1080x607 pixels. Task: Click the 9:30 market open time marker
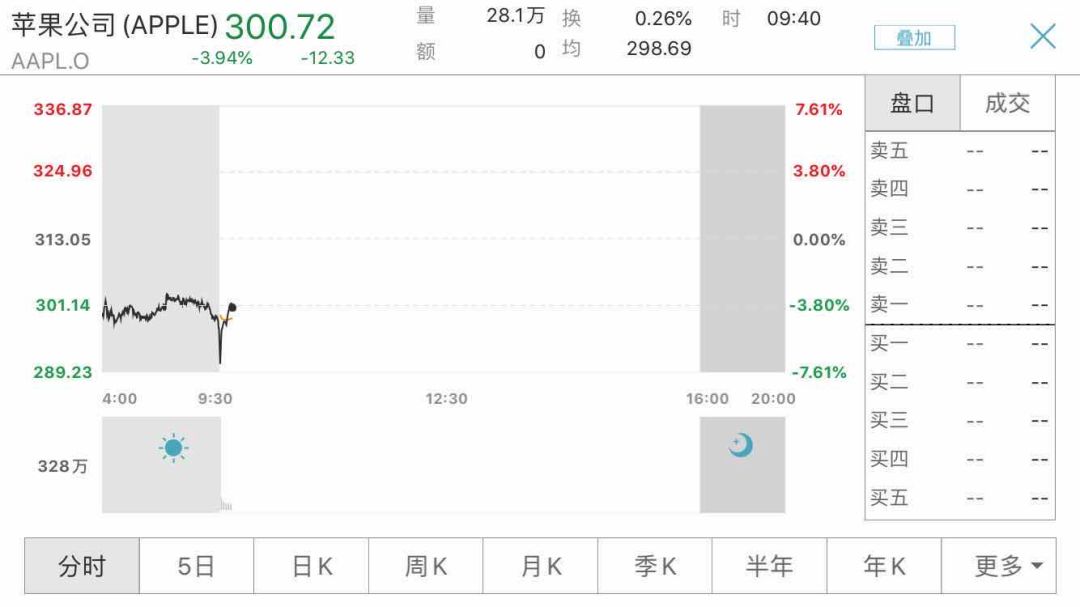coord(215,398)
